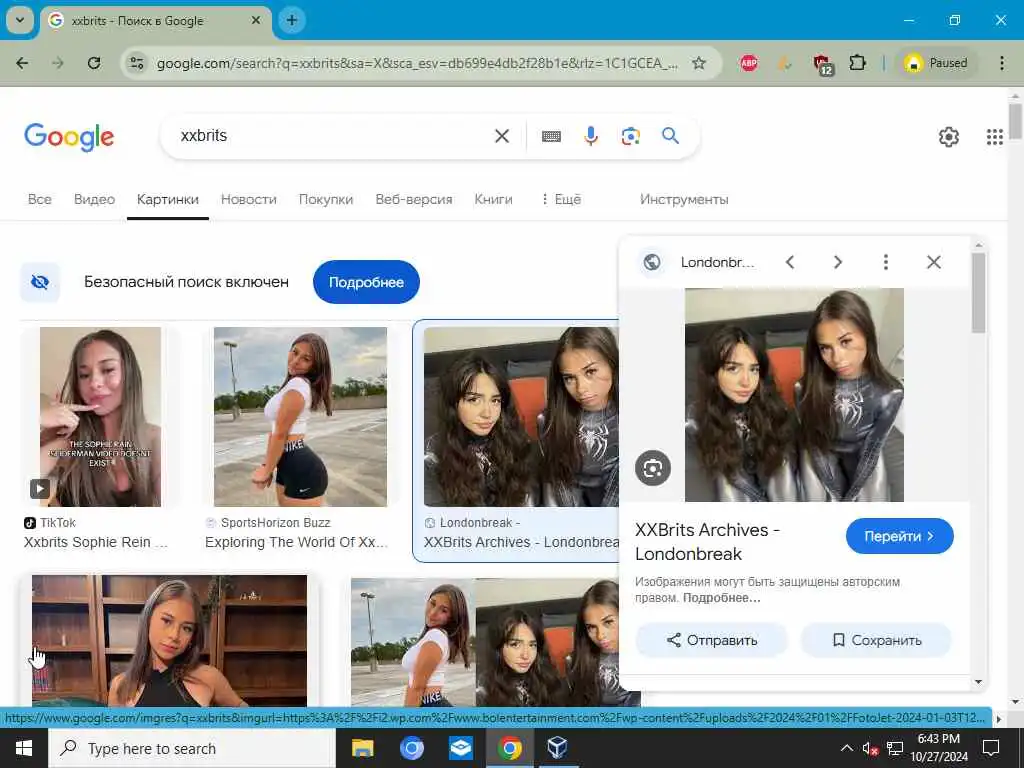
Task: Open site information icon in address bar
Action: (136, 63)
